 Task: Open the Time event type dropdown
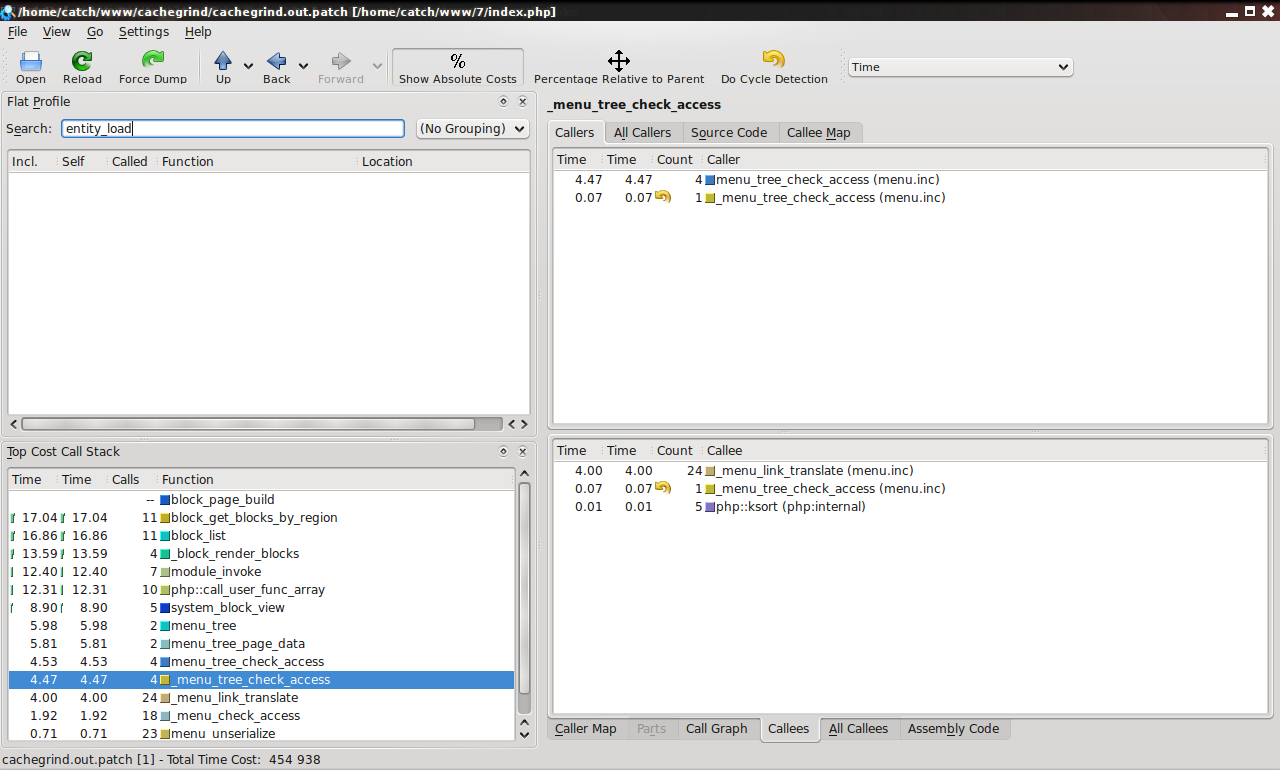pyautogui.click(x=960, y=67)
